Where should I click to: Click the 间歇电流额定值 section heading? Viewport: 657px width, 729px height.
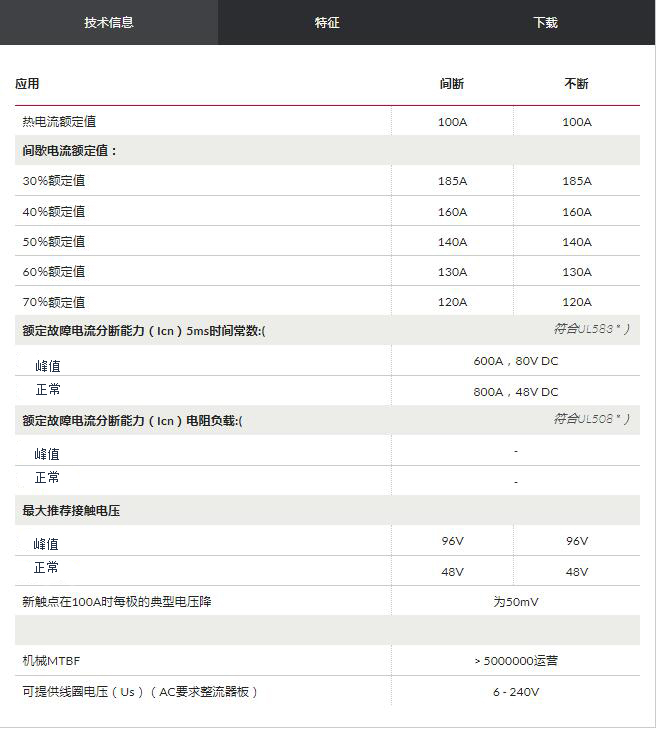pos(70,151)
